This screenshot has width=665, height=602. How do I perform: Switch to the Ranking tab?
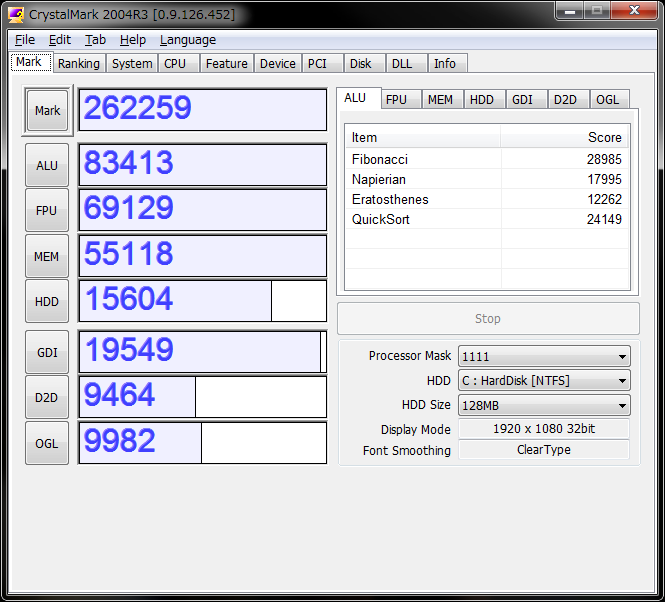[78, 63]
